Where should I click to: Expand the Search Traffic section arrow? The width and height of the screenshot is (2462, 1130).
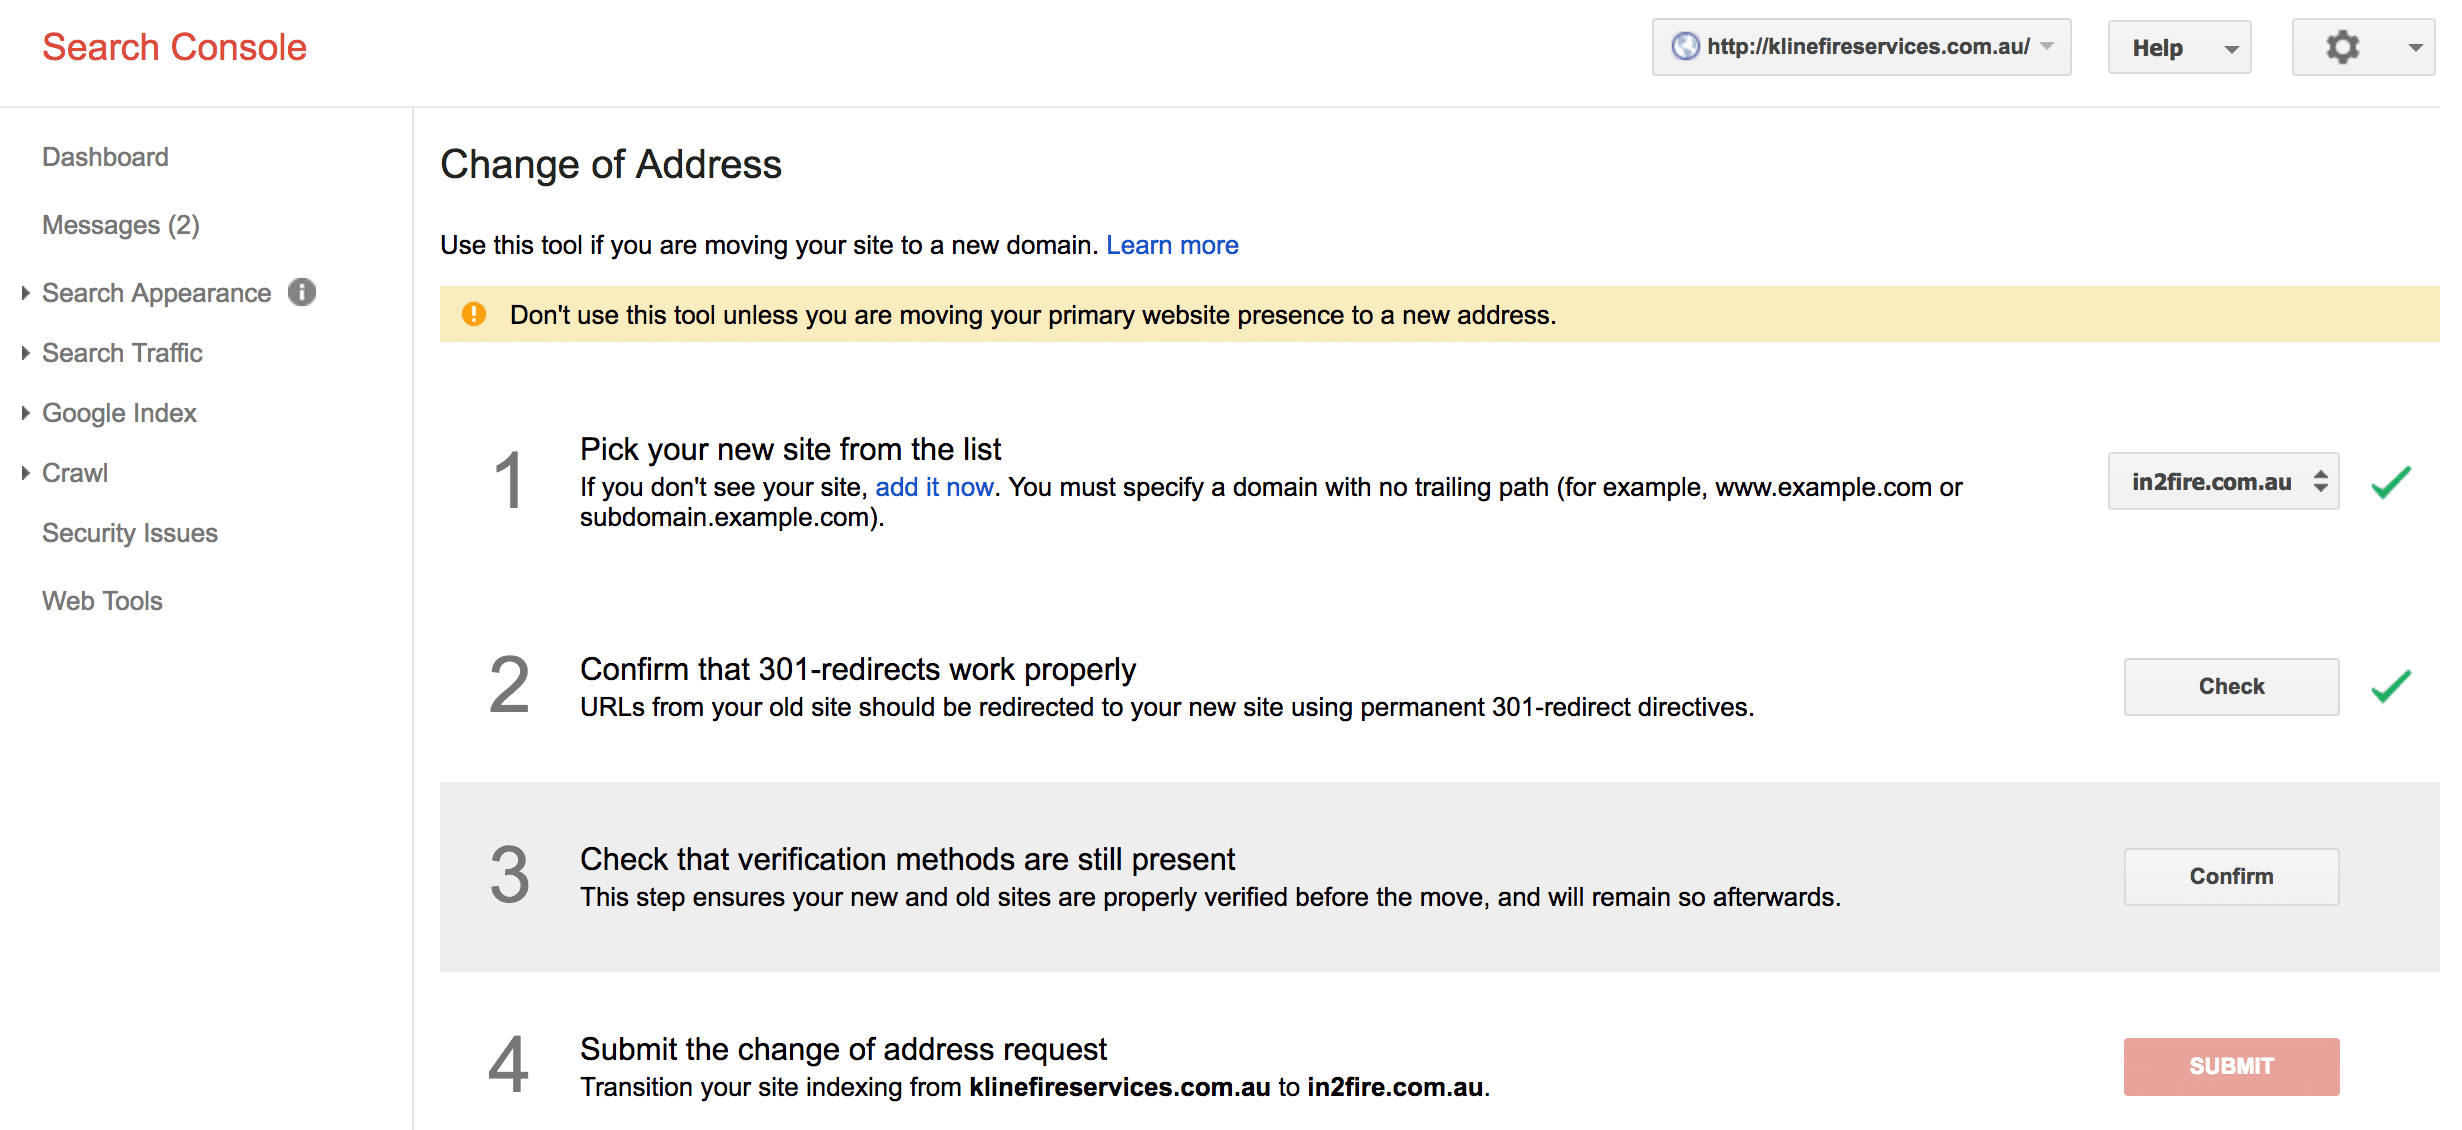[x=26, y=353]
